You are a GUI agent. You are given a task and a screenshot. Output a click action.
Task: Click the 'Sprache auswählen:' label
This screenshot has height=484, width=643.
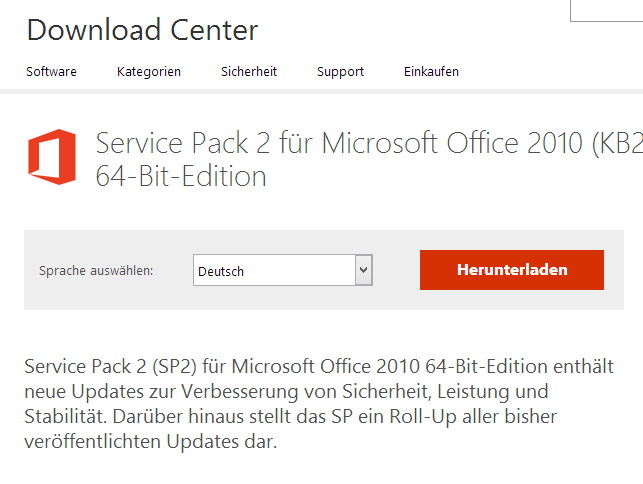click(x=96, y=271)
